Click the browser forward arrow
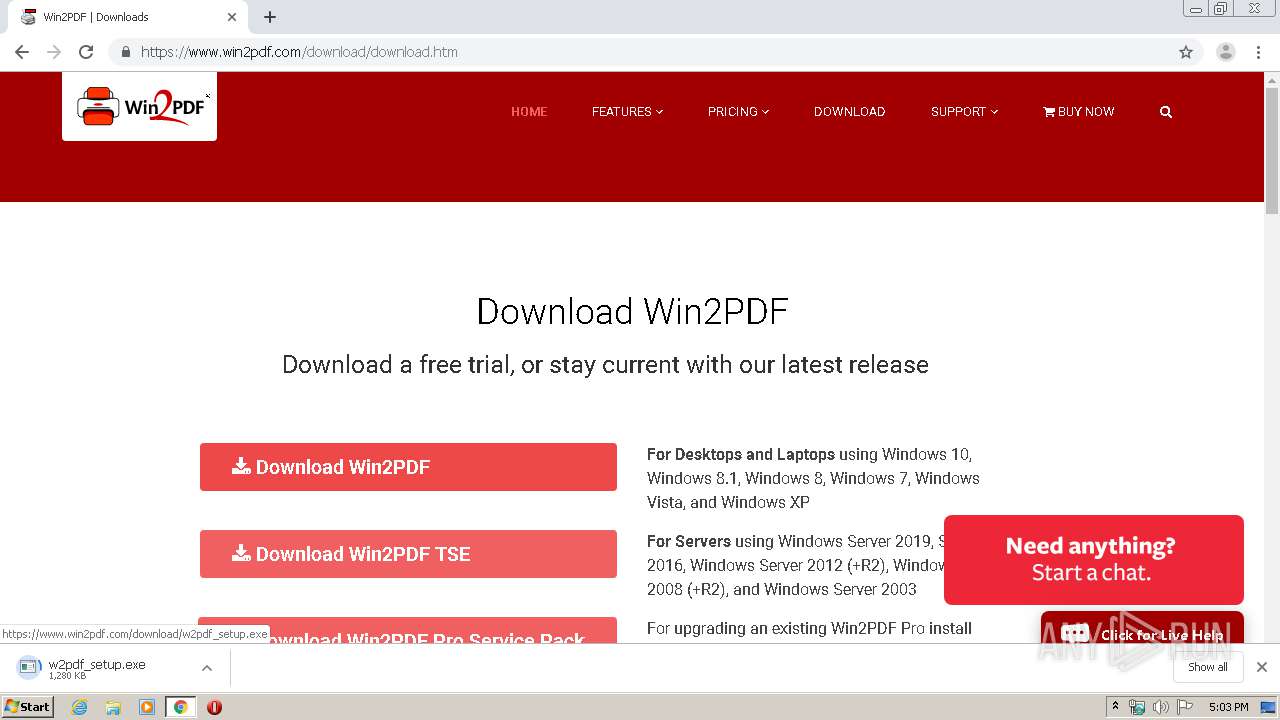Screen dimensions: 1280x720 click(54, 52)
